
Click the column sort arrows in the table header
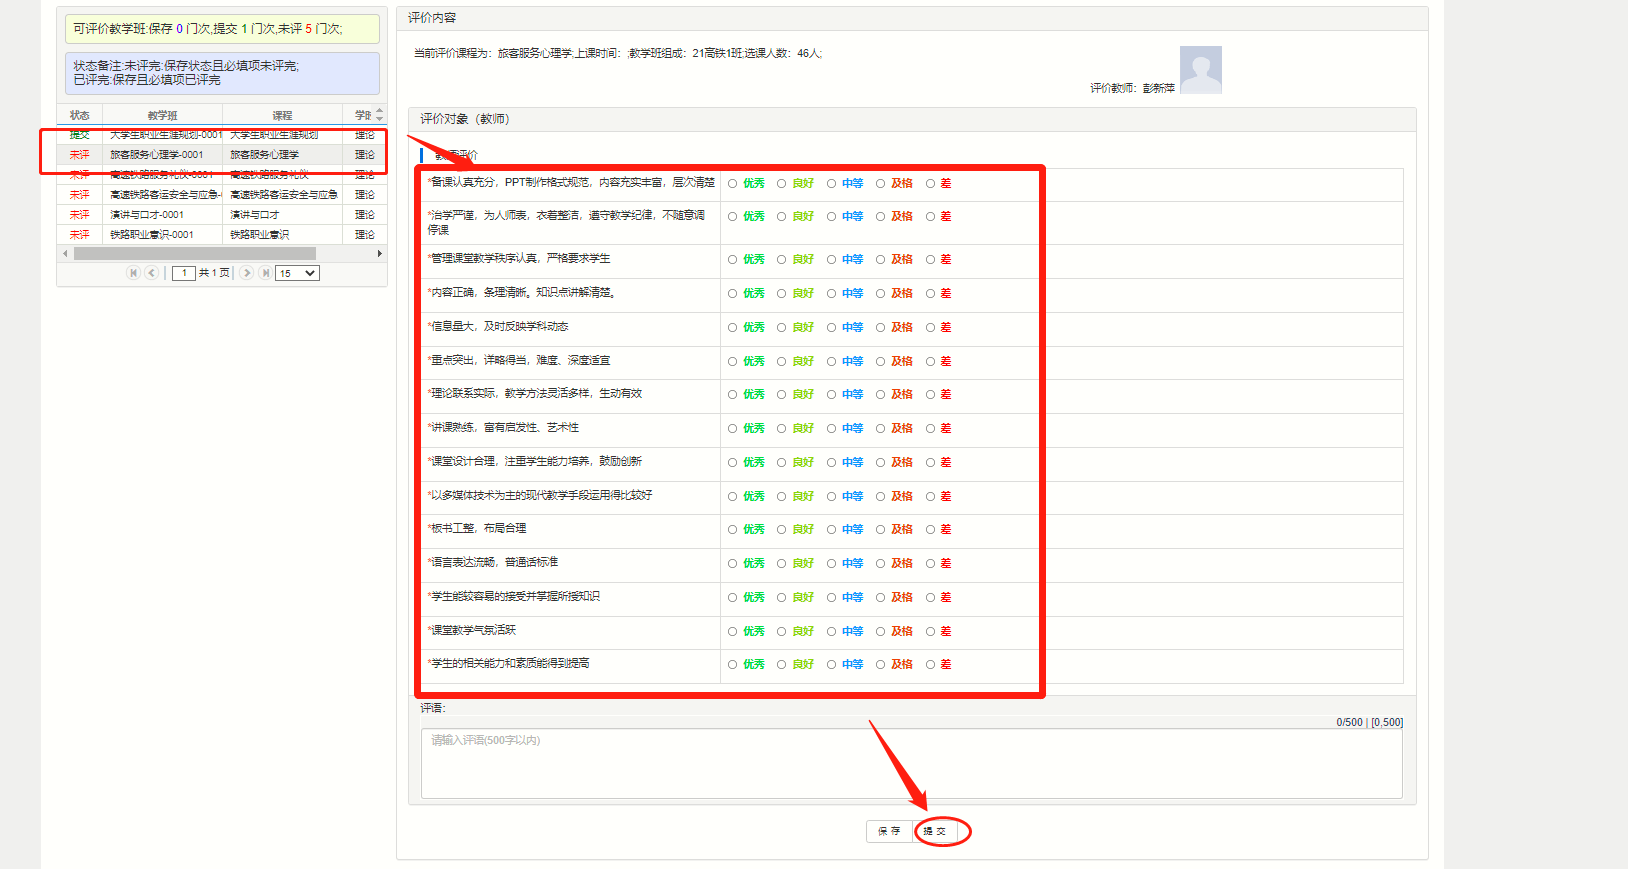click(379, 115)
